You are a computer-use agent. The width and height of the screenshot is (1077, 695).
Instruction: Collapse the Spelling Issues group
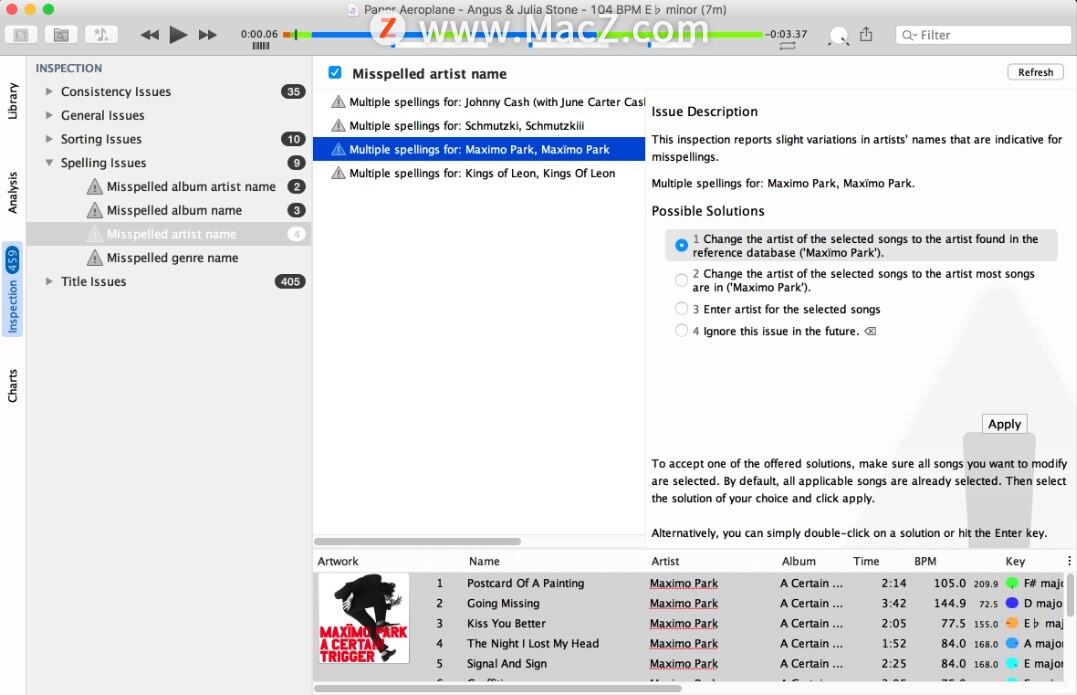click(x=49, y=163)
